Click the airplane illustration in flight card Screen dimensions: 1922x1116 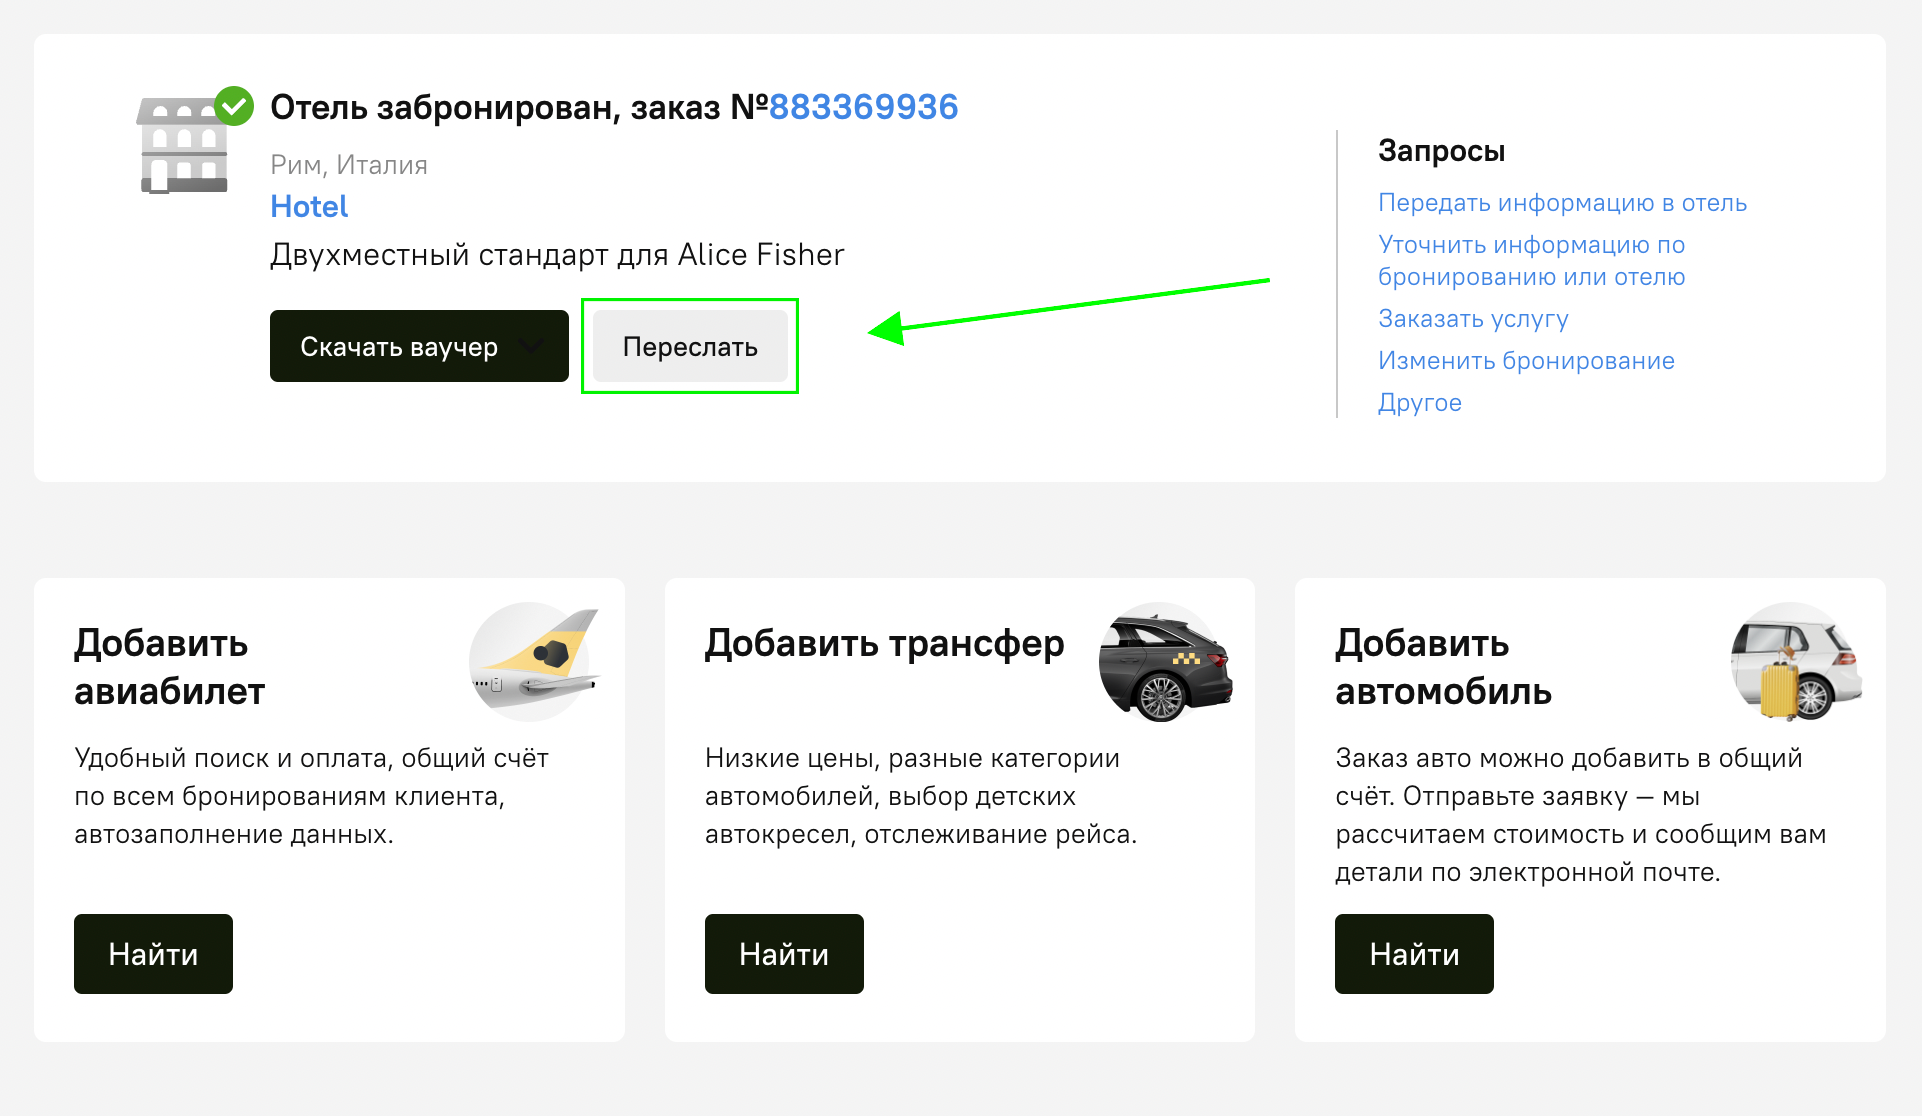(x=534, y=661)
